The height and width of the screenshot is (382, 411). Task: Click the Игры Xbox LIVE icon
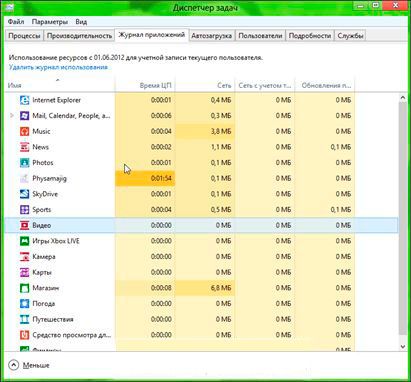pos(24,241)
